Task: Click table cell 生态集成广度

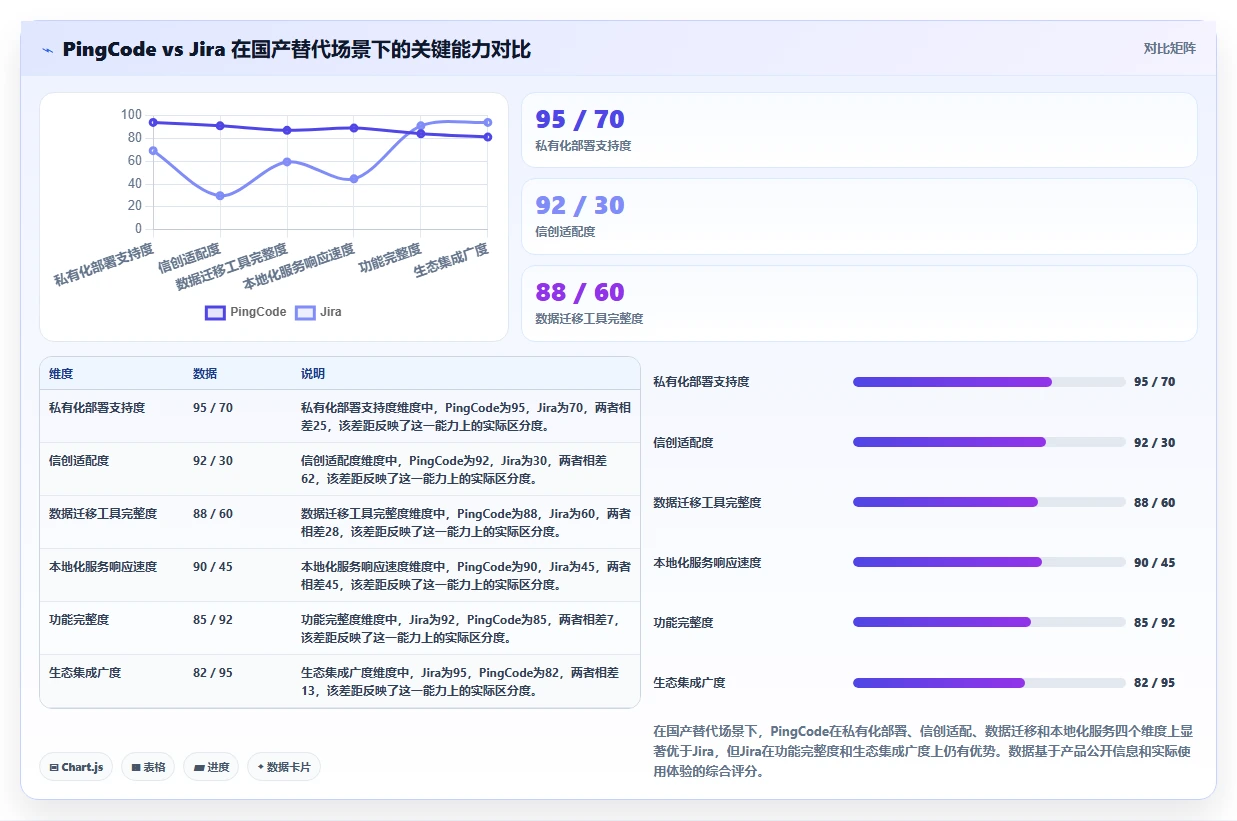Action: pos(85,673)
